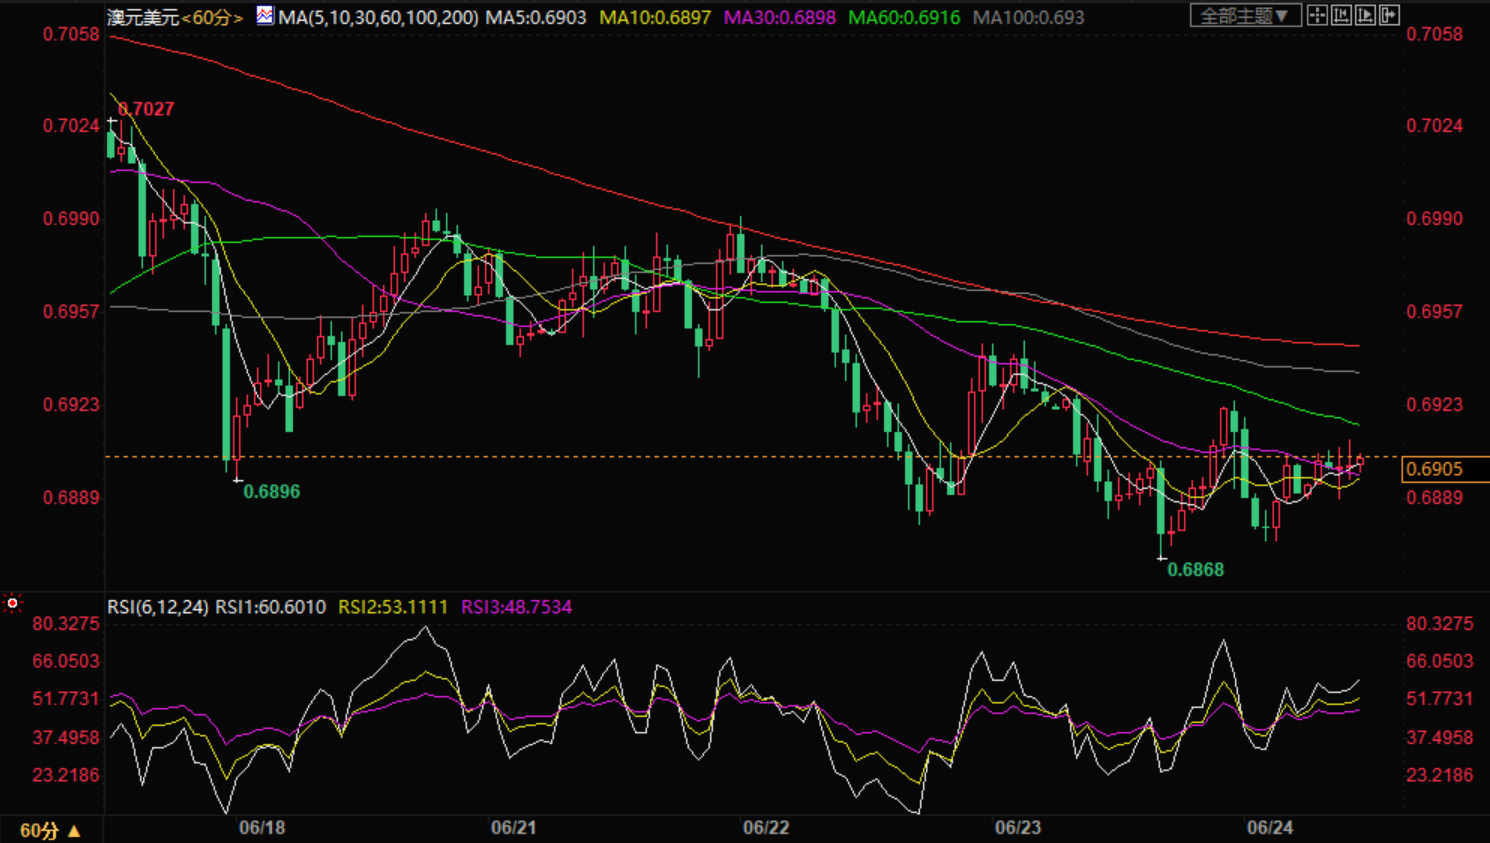Click the 06/22 date on time axis

(x=766, y=828)
